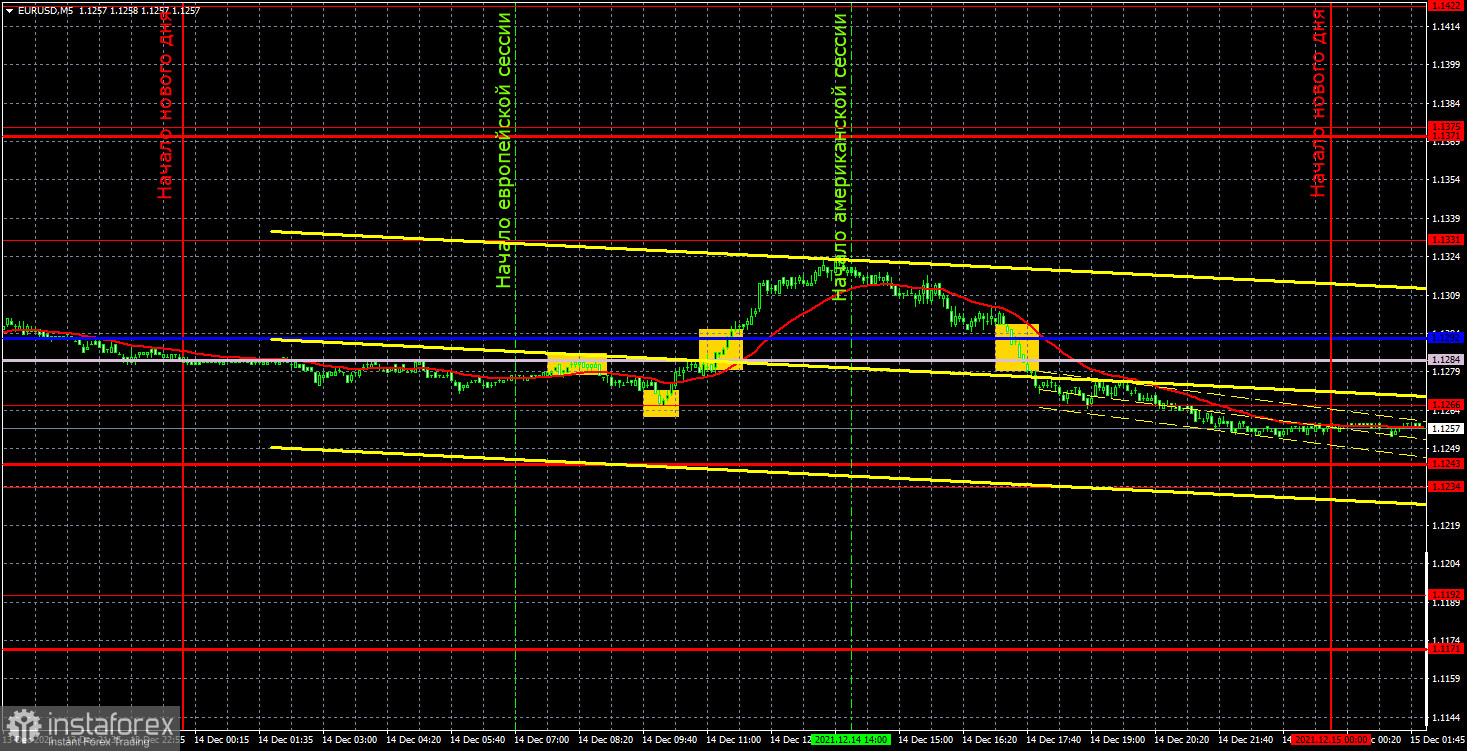Viewport: 1467px width, 751px height.
Task: Select the 1.1284 gray line price label
Action: click(1445, 359)
